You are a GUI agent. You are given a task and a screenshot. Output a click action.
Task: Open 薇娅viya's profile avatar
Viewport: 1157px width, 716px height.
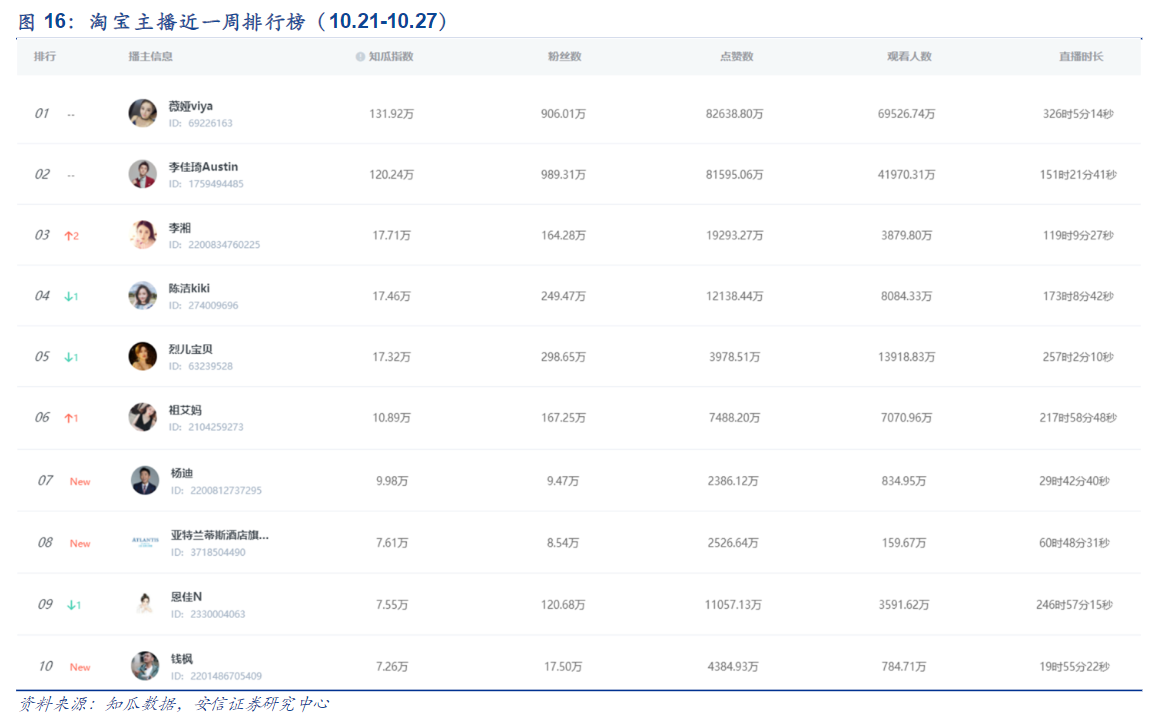click(x=143, y=113)
